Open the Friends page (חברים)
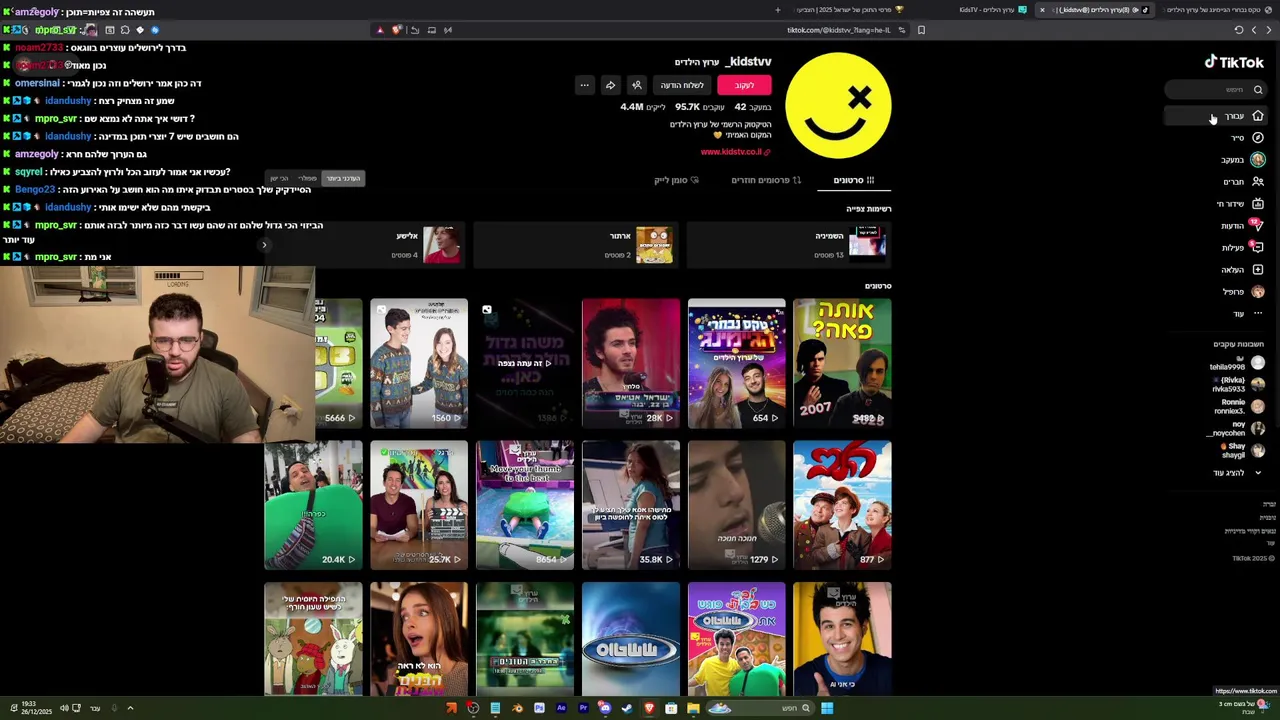Image resolution: width=1280 pixels, height=720 pixels. 1243,182
